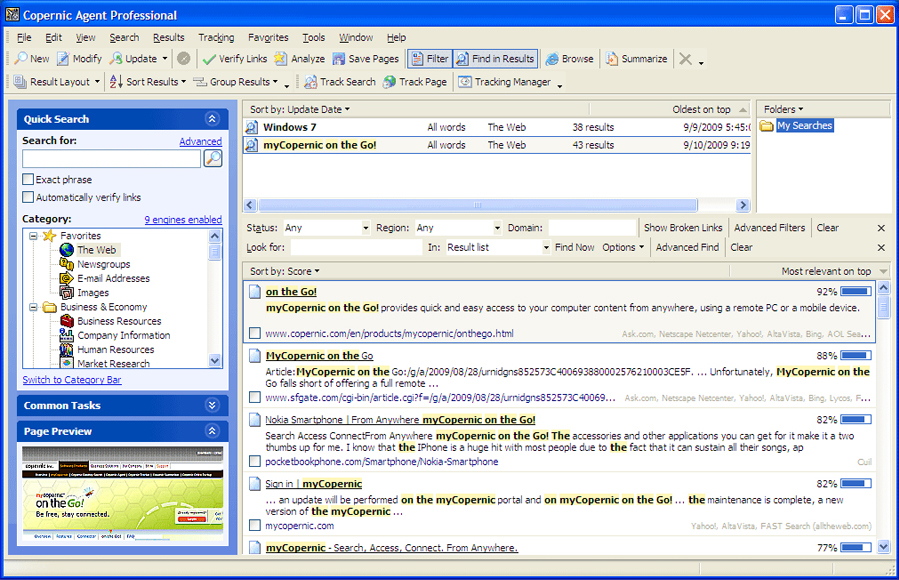Click the magnifier search button in Quick Search
Screen dimensions: 899x580
[x=212, y=159]
